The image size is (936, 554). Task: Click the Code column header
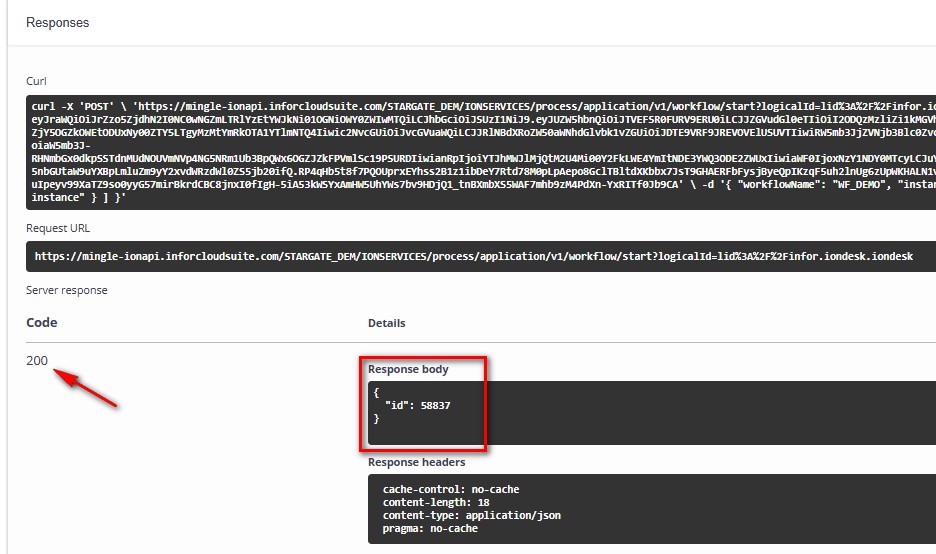coord(41,323)
